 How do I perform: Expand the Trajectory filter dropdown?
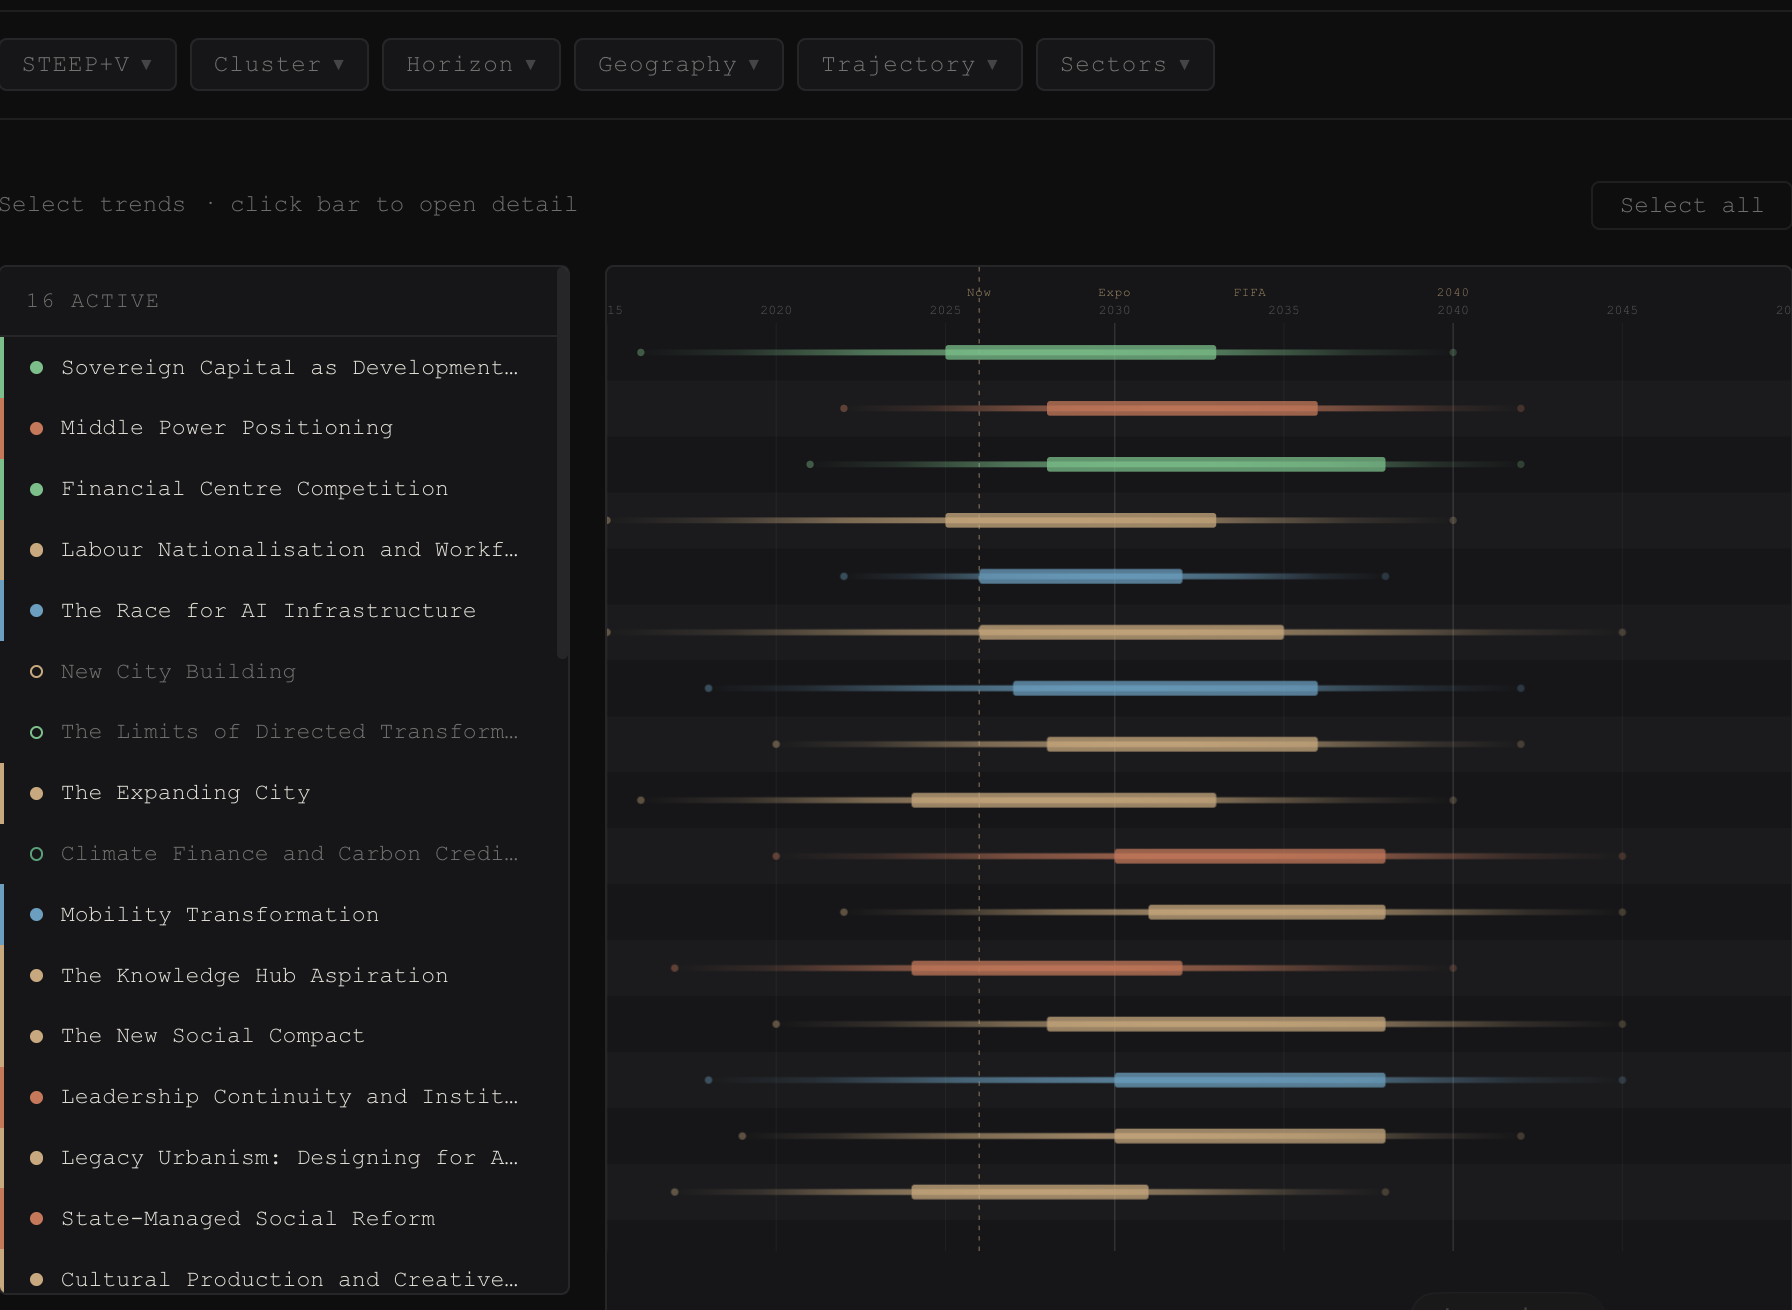coord(909,65)
